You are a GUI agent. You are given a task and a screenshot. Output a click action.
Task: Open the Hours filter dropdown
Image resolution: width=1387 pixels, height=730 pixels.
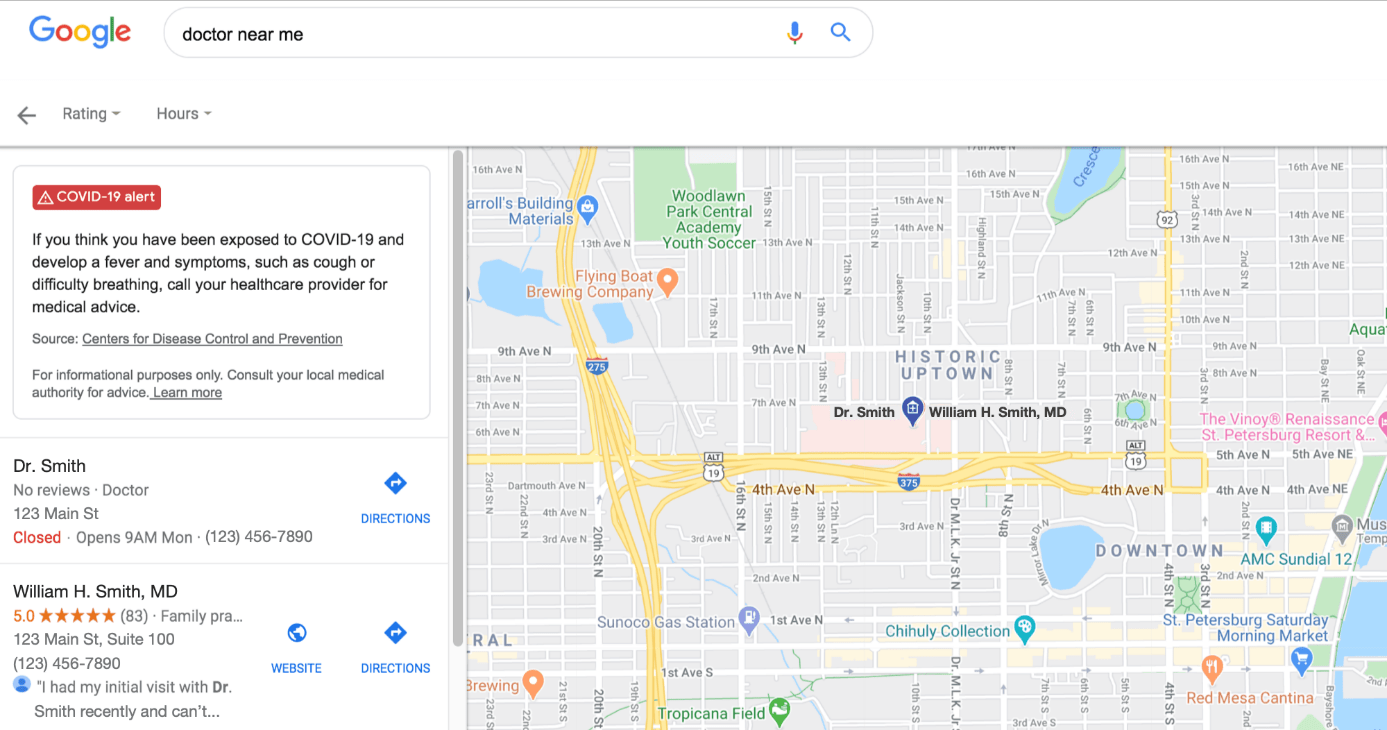pos(184,114)
